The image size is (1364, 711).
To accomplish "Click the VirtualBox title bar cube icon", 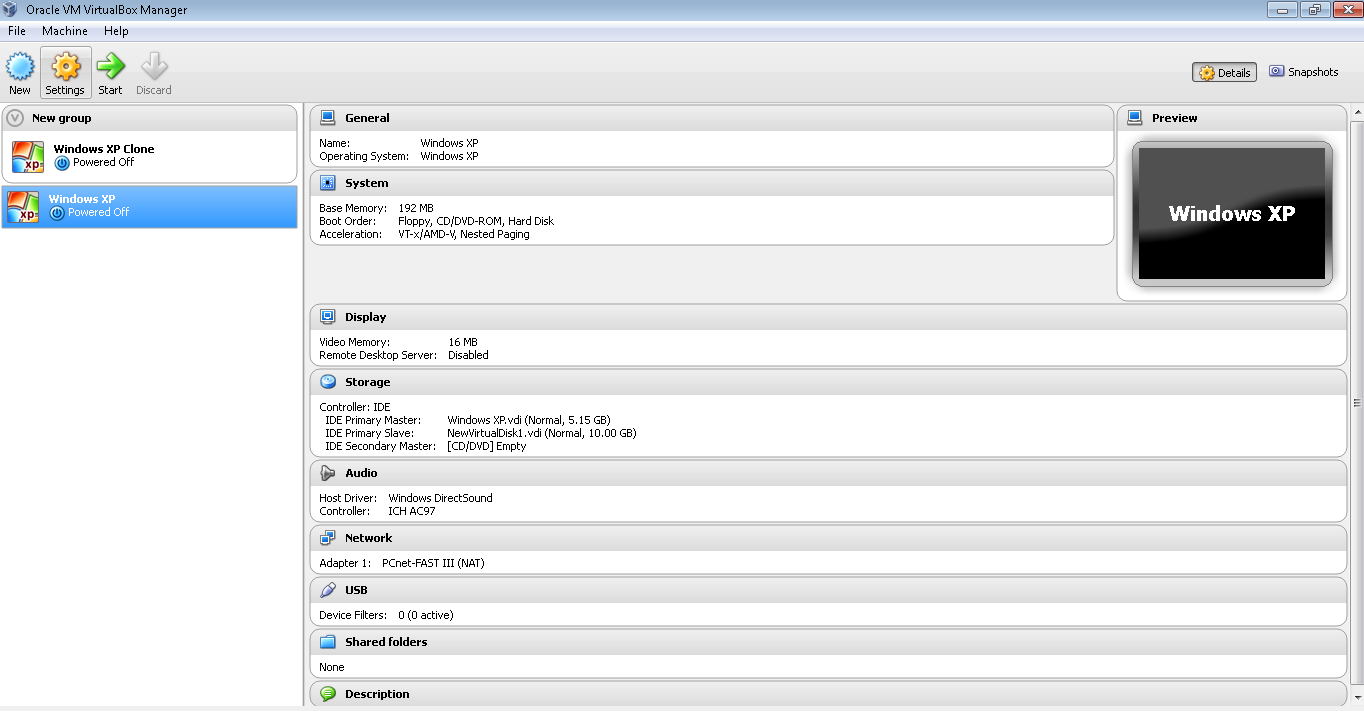I will (10, 10).
